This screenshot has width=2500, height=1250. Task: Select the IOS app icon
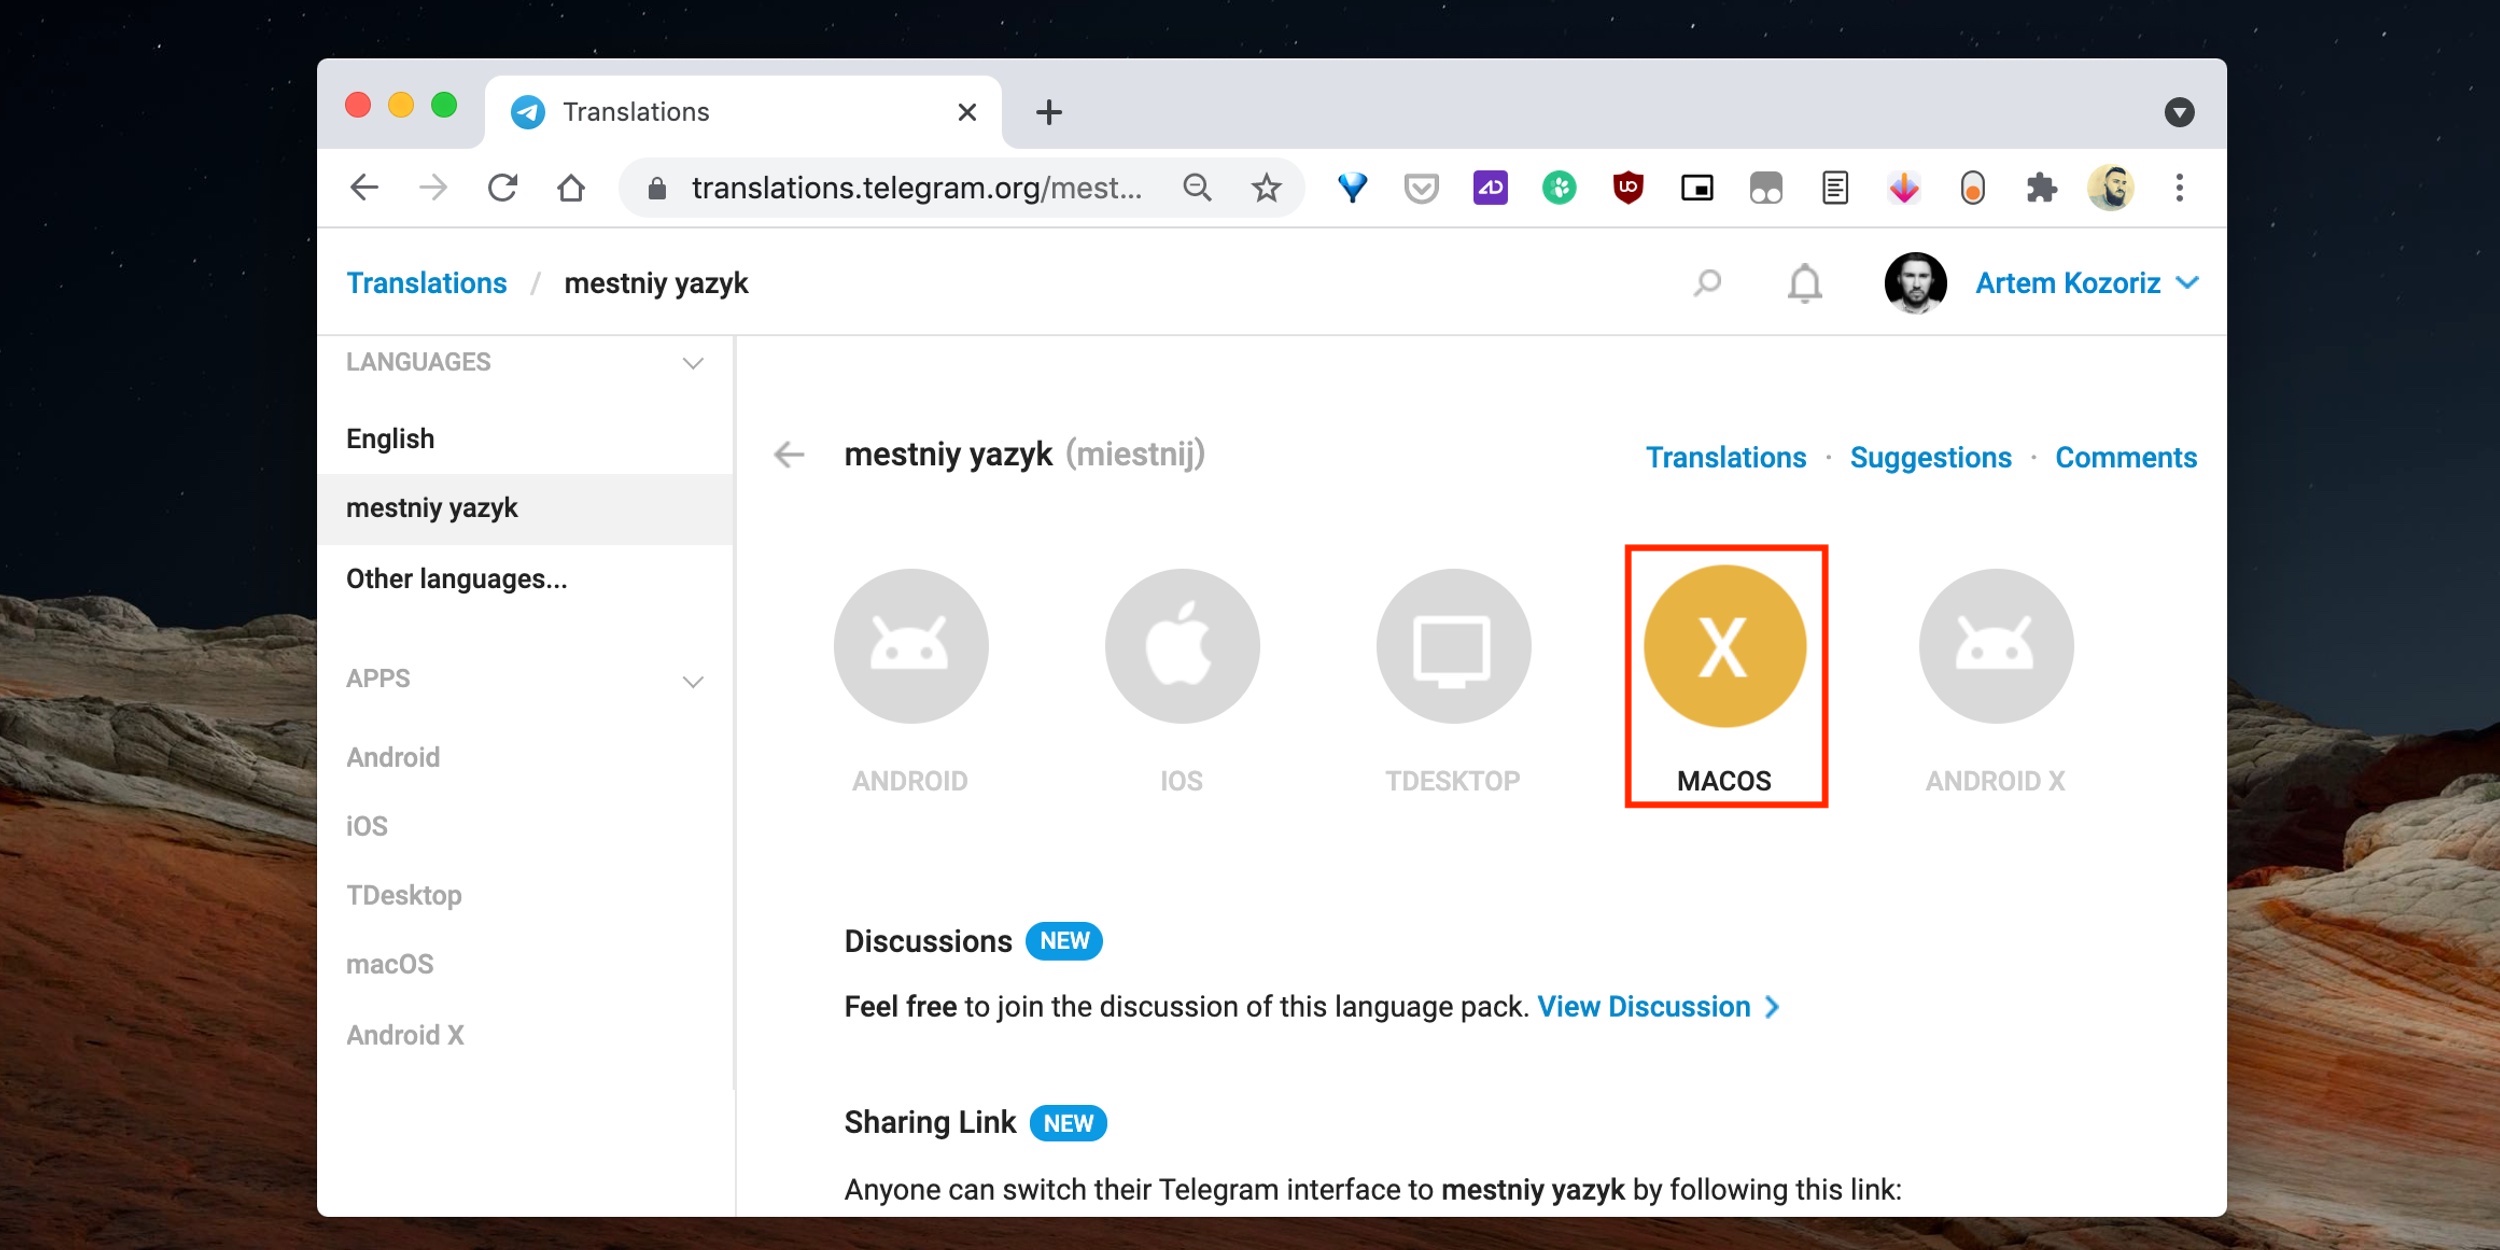(1180, 646)
